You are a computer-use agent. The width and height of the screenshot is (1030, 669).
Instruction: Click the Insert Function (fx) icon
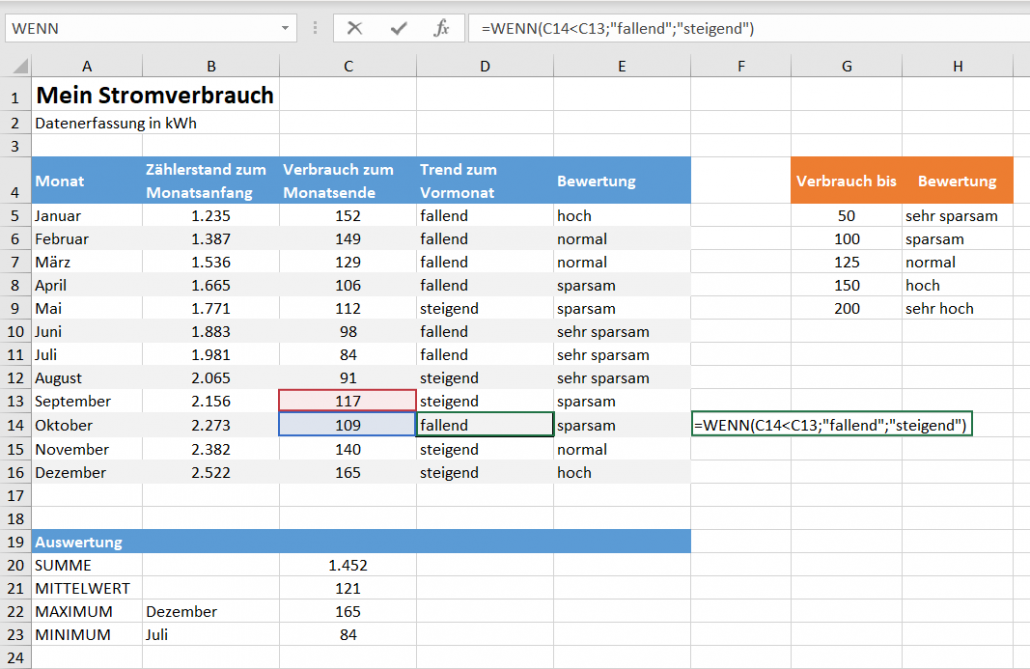click(x=441, y=28)
